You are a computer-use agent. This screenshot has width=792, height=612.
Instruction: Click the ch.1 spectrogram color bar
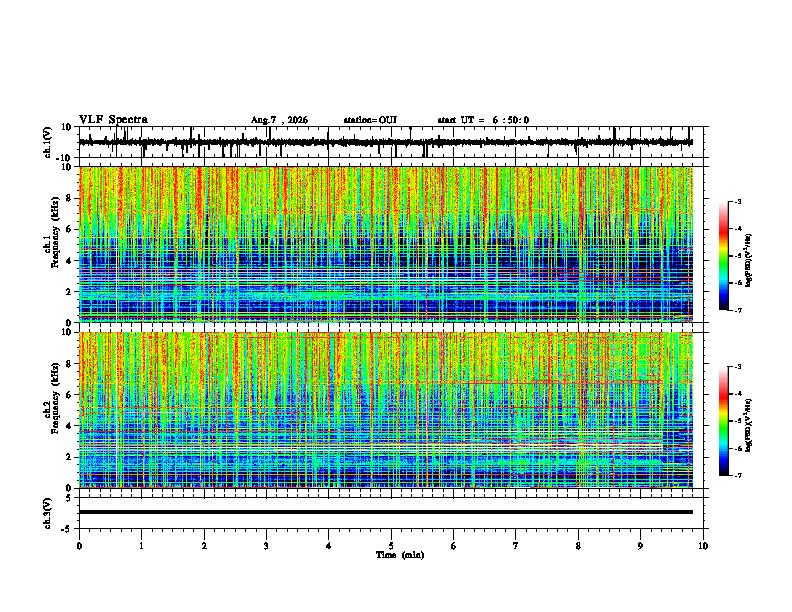[x=723, y=256]
